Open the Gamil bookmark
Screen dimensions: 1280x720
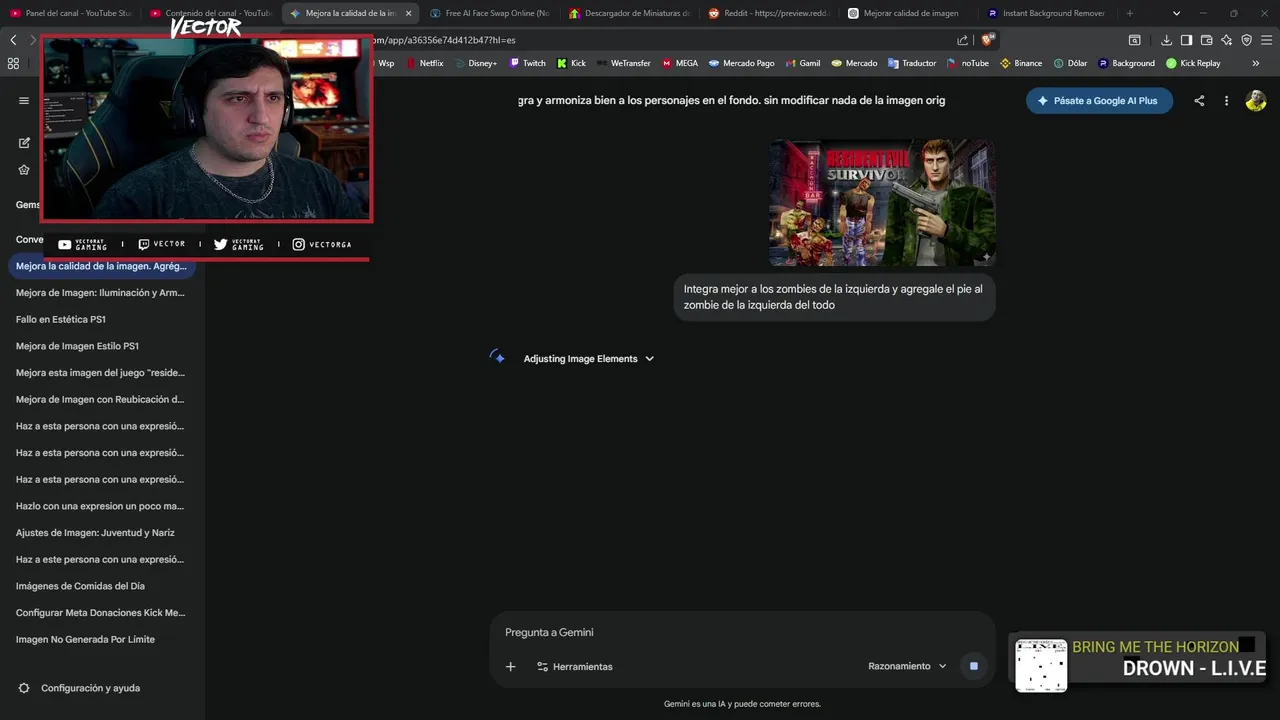coord(802,63)
